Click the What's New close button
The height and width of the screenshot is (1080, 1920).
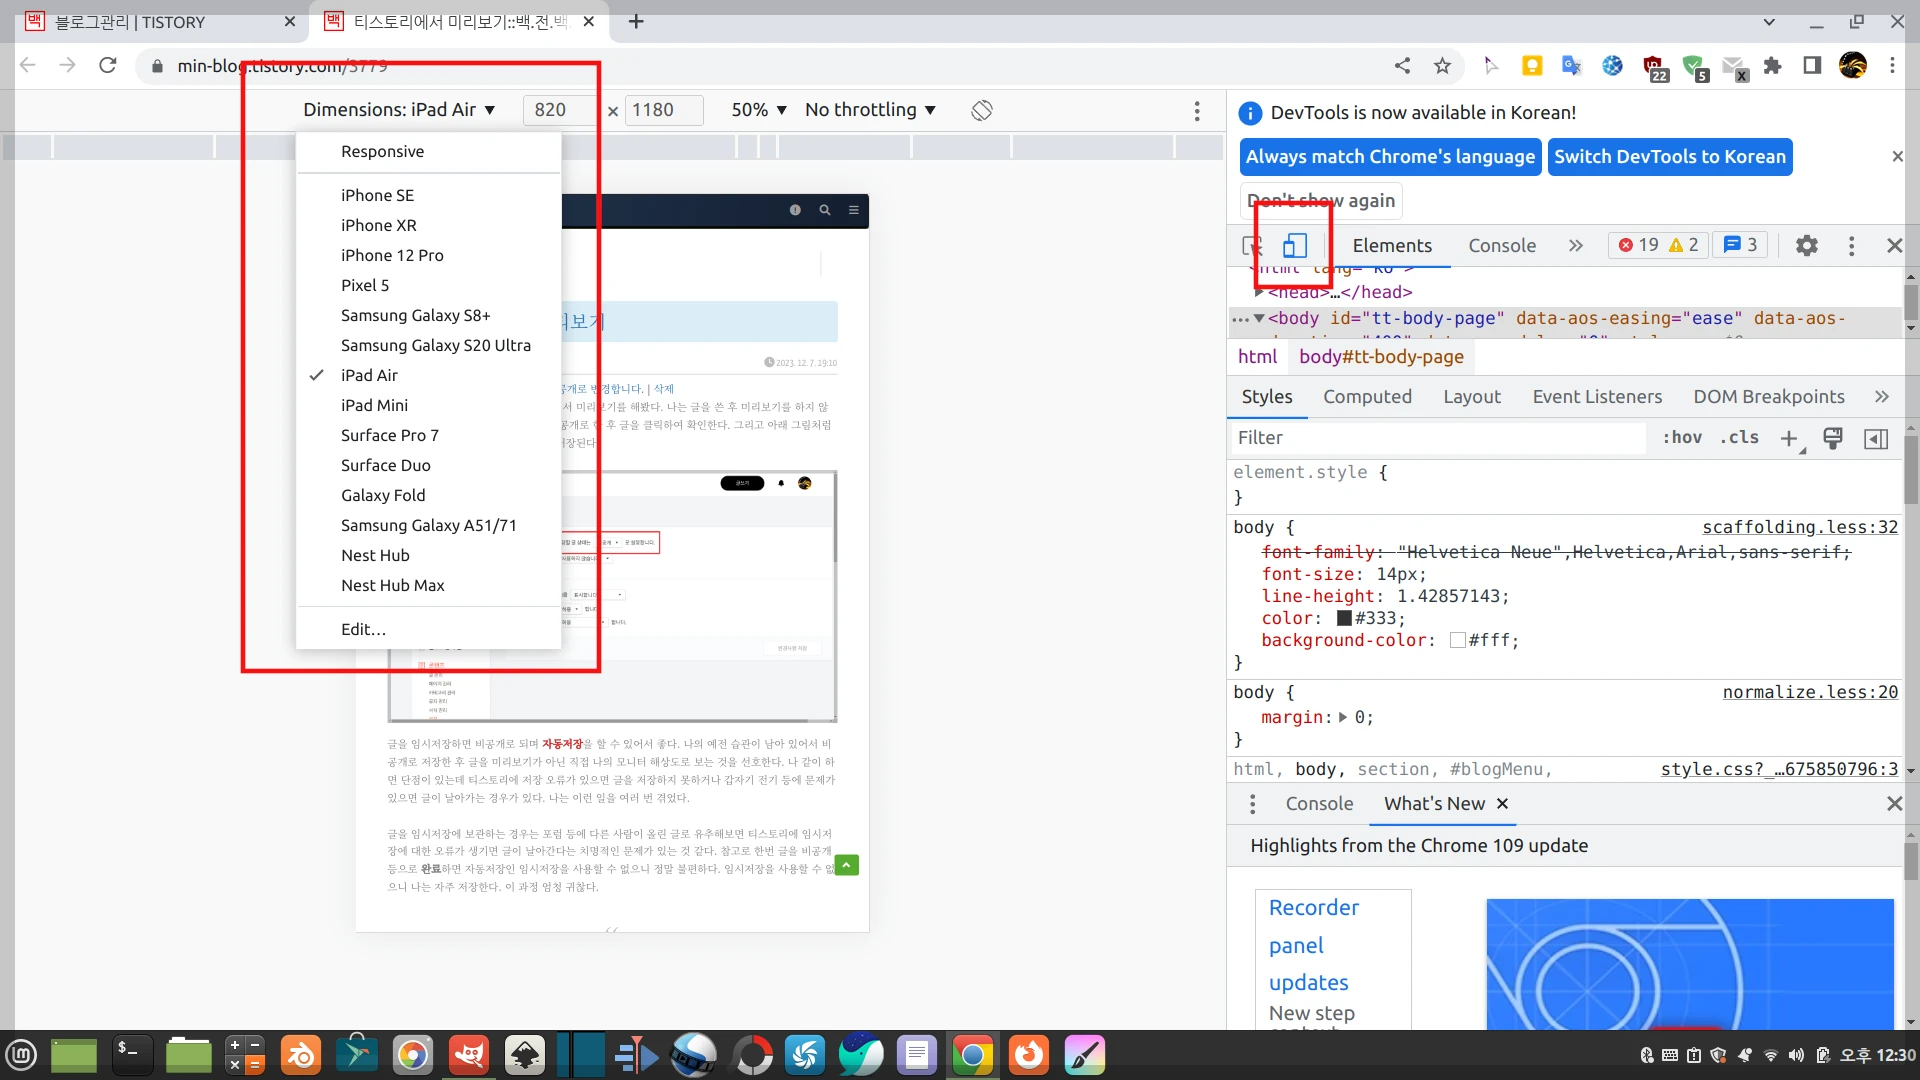(x=1505, y=803)
